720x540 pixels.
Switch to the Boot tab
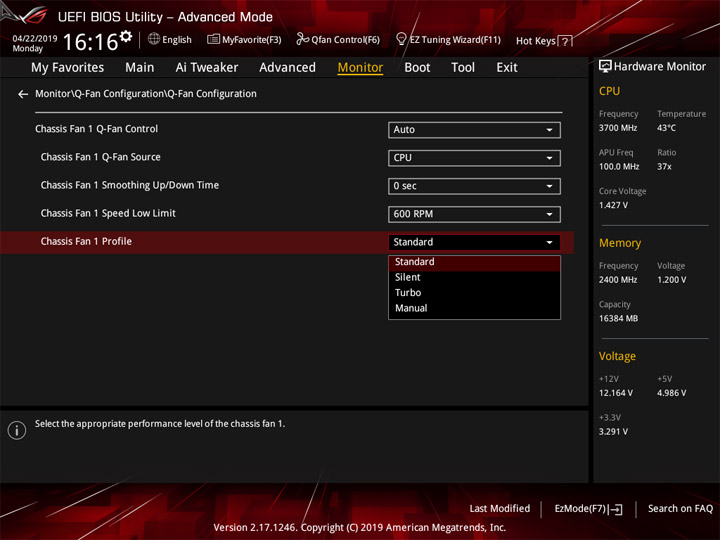click(417, 68)
